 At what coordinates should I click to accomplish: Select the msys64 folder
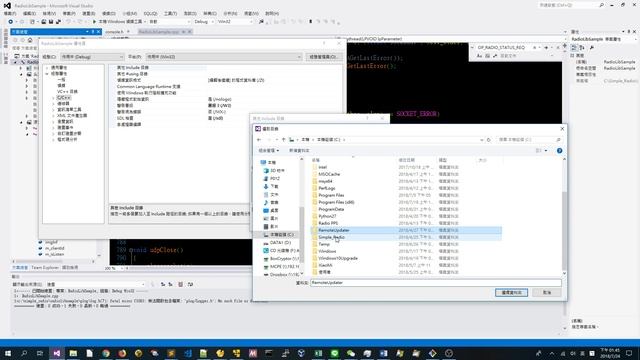325,181
